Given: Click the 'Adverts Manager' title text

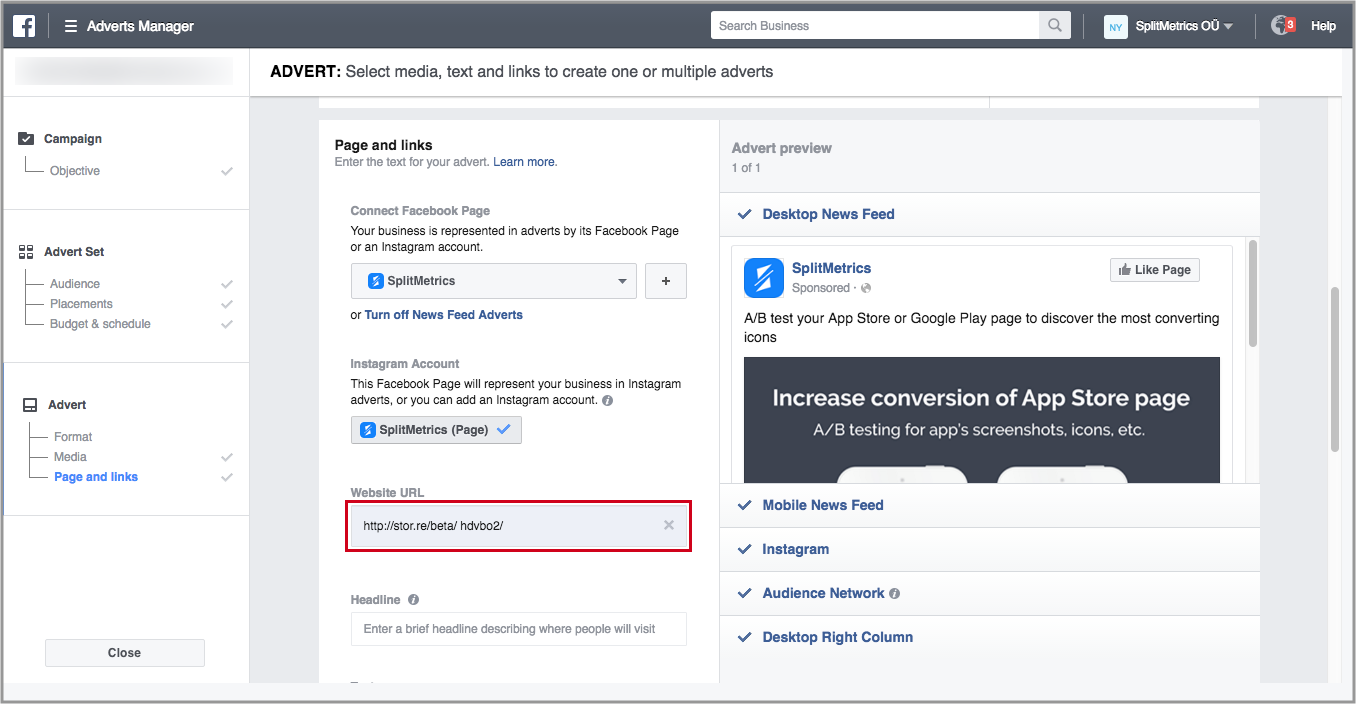Looking at the screenshot, I should [x=140, y=26].
